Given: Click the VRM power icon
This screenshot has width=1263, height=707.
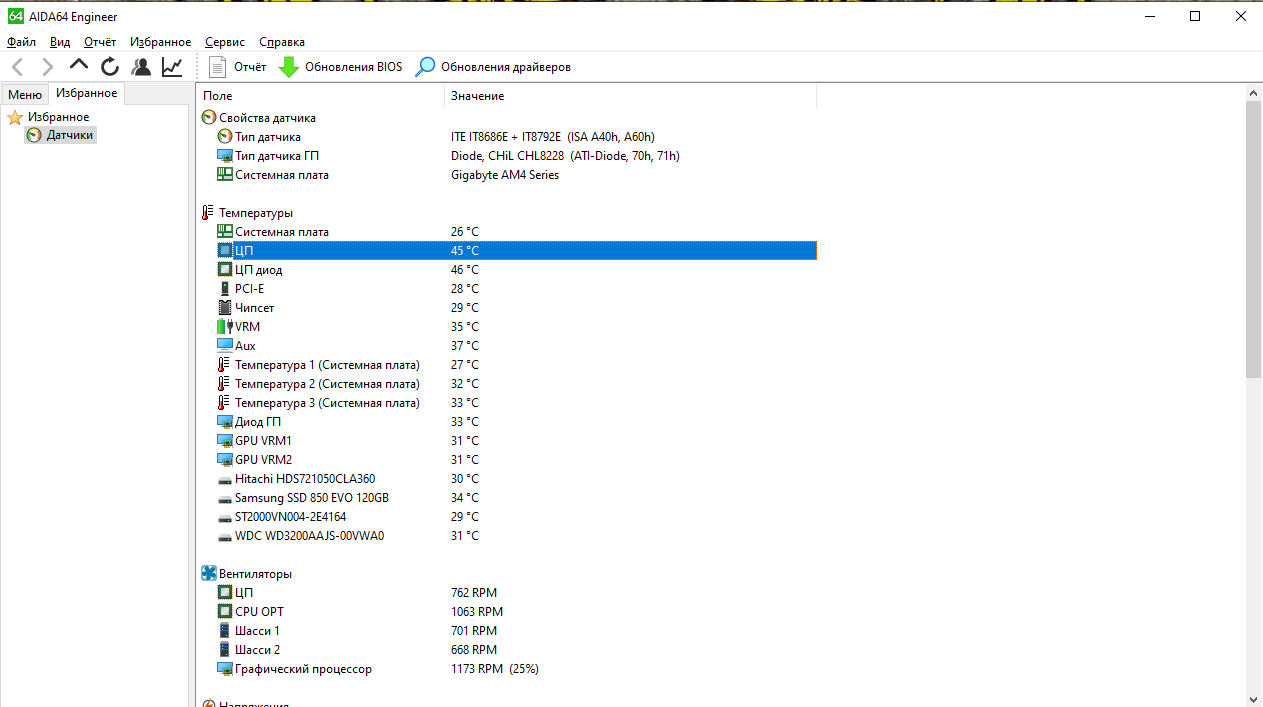Looking at the screenshot, I should [x=224, y=327].
